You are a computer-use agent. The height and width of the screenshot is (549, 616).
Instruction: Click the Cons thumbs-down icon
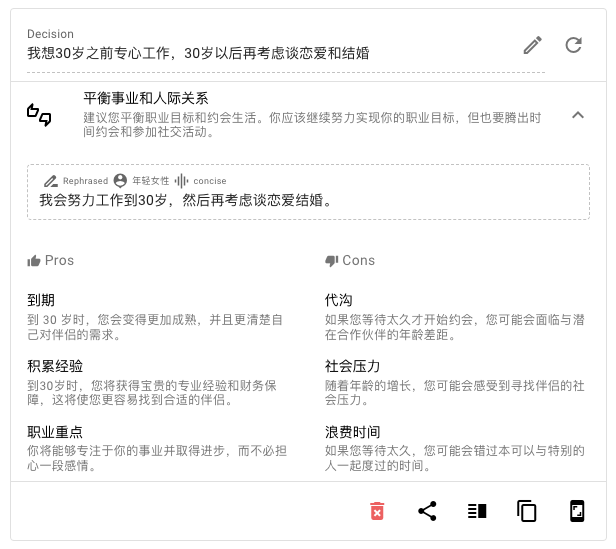pyautogui.click(x=332, y=261)
